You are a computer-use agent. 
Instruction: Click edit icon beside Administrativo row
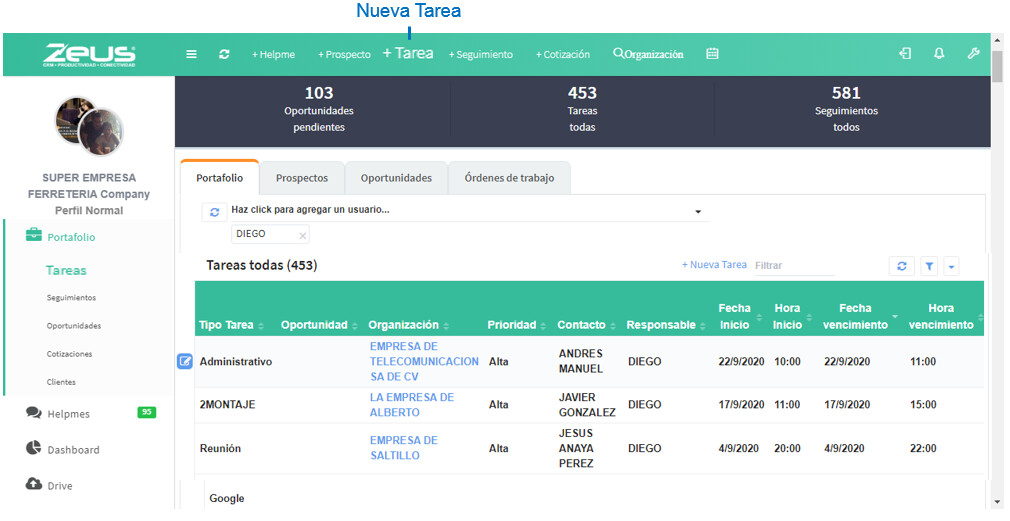click(x=184, y=361)
